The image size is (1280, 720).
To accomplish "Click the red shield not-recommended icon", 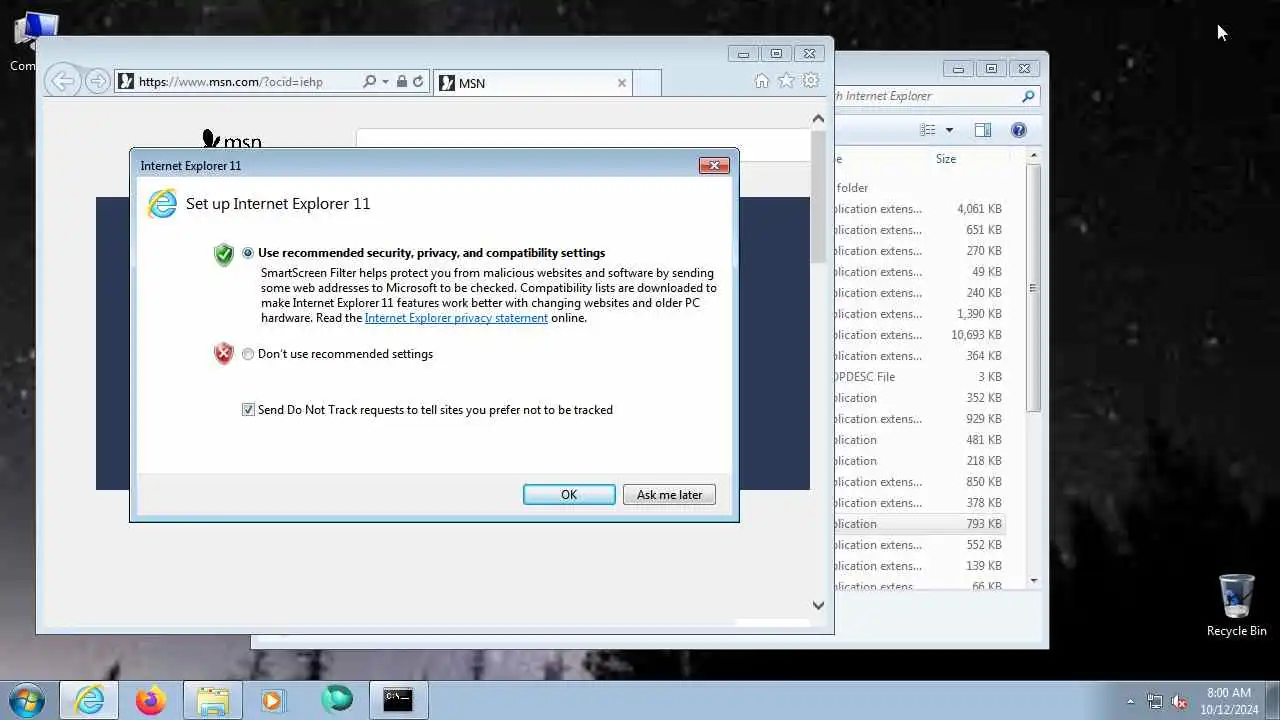I will (x=224, y=353).
